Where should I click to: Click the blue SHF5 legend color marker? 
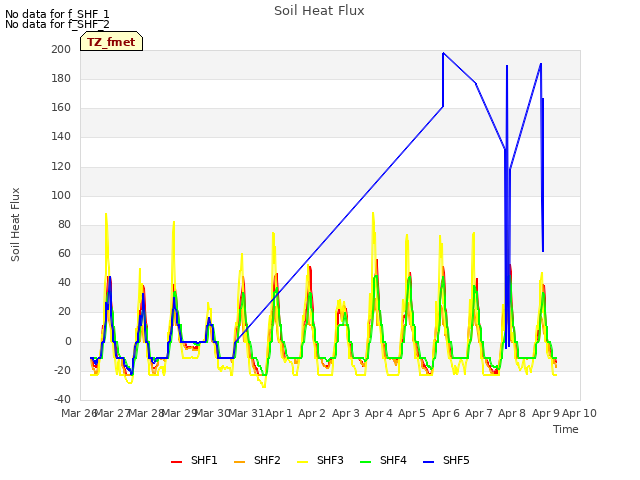click(429, 462)
